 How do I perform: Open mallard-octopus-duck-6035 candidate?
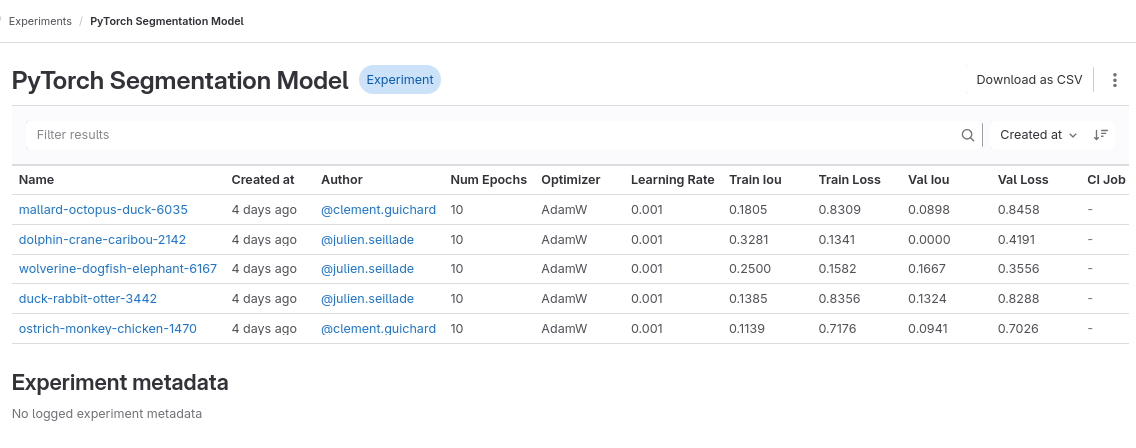tap(103, 210)
